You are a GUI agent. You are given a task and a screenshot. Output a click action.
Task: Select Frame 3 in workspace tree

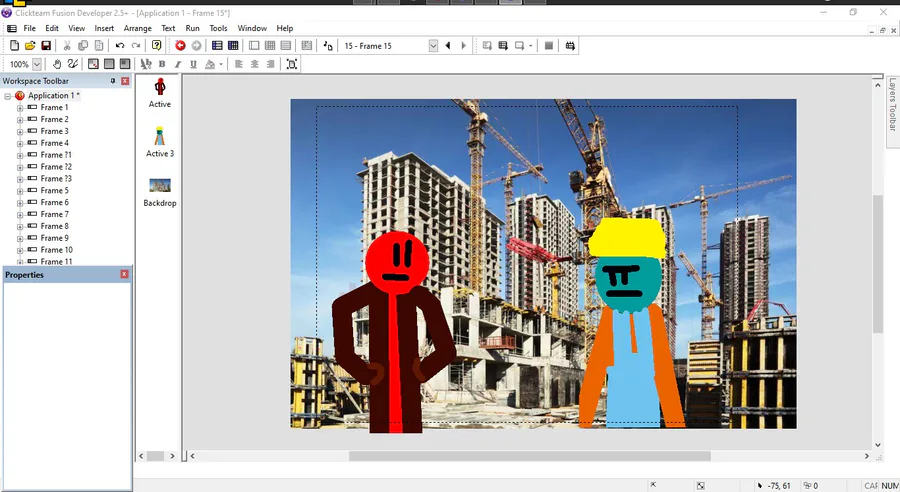click(x=55, y=131)
